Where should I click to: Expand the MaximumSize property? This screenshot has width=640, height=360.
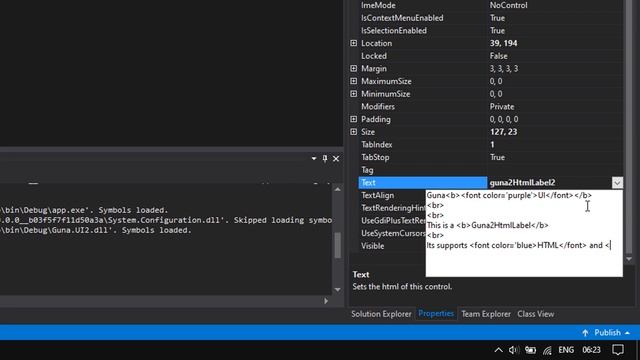(x=353, y=81)
